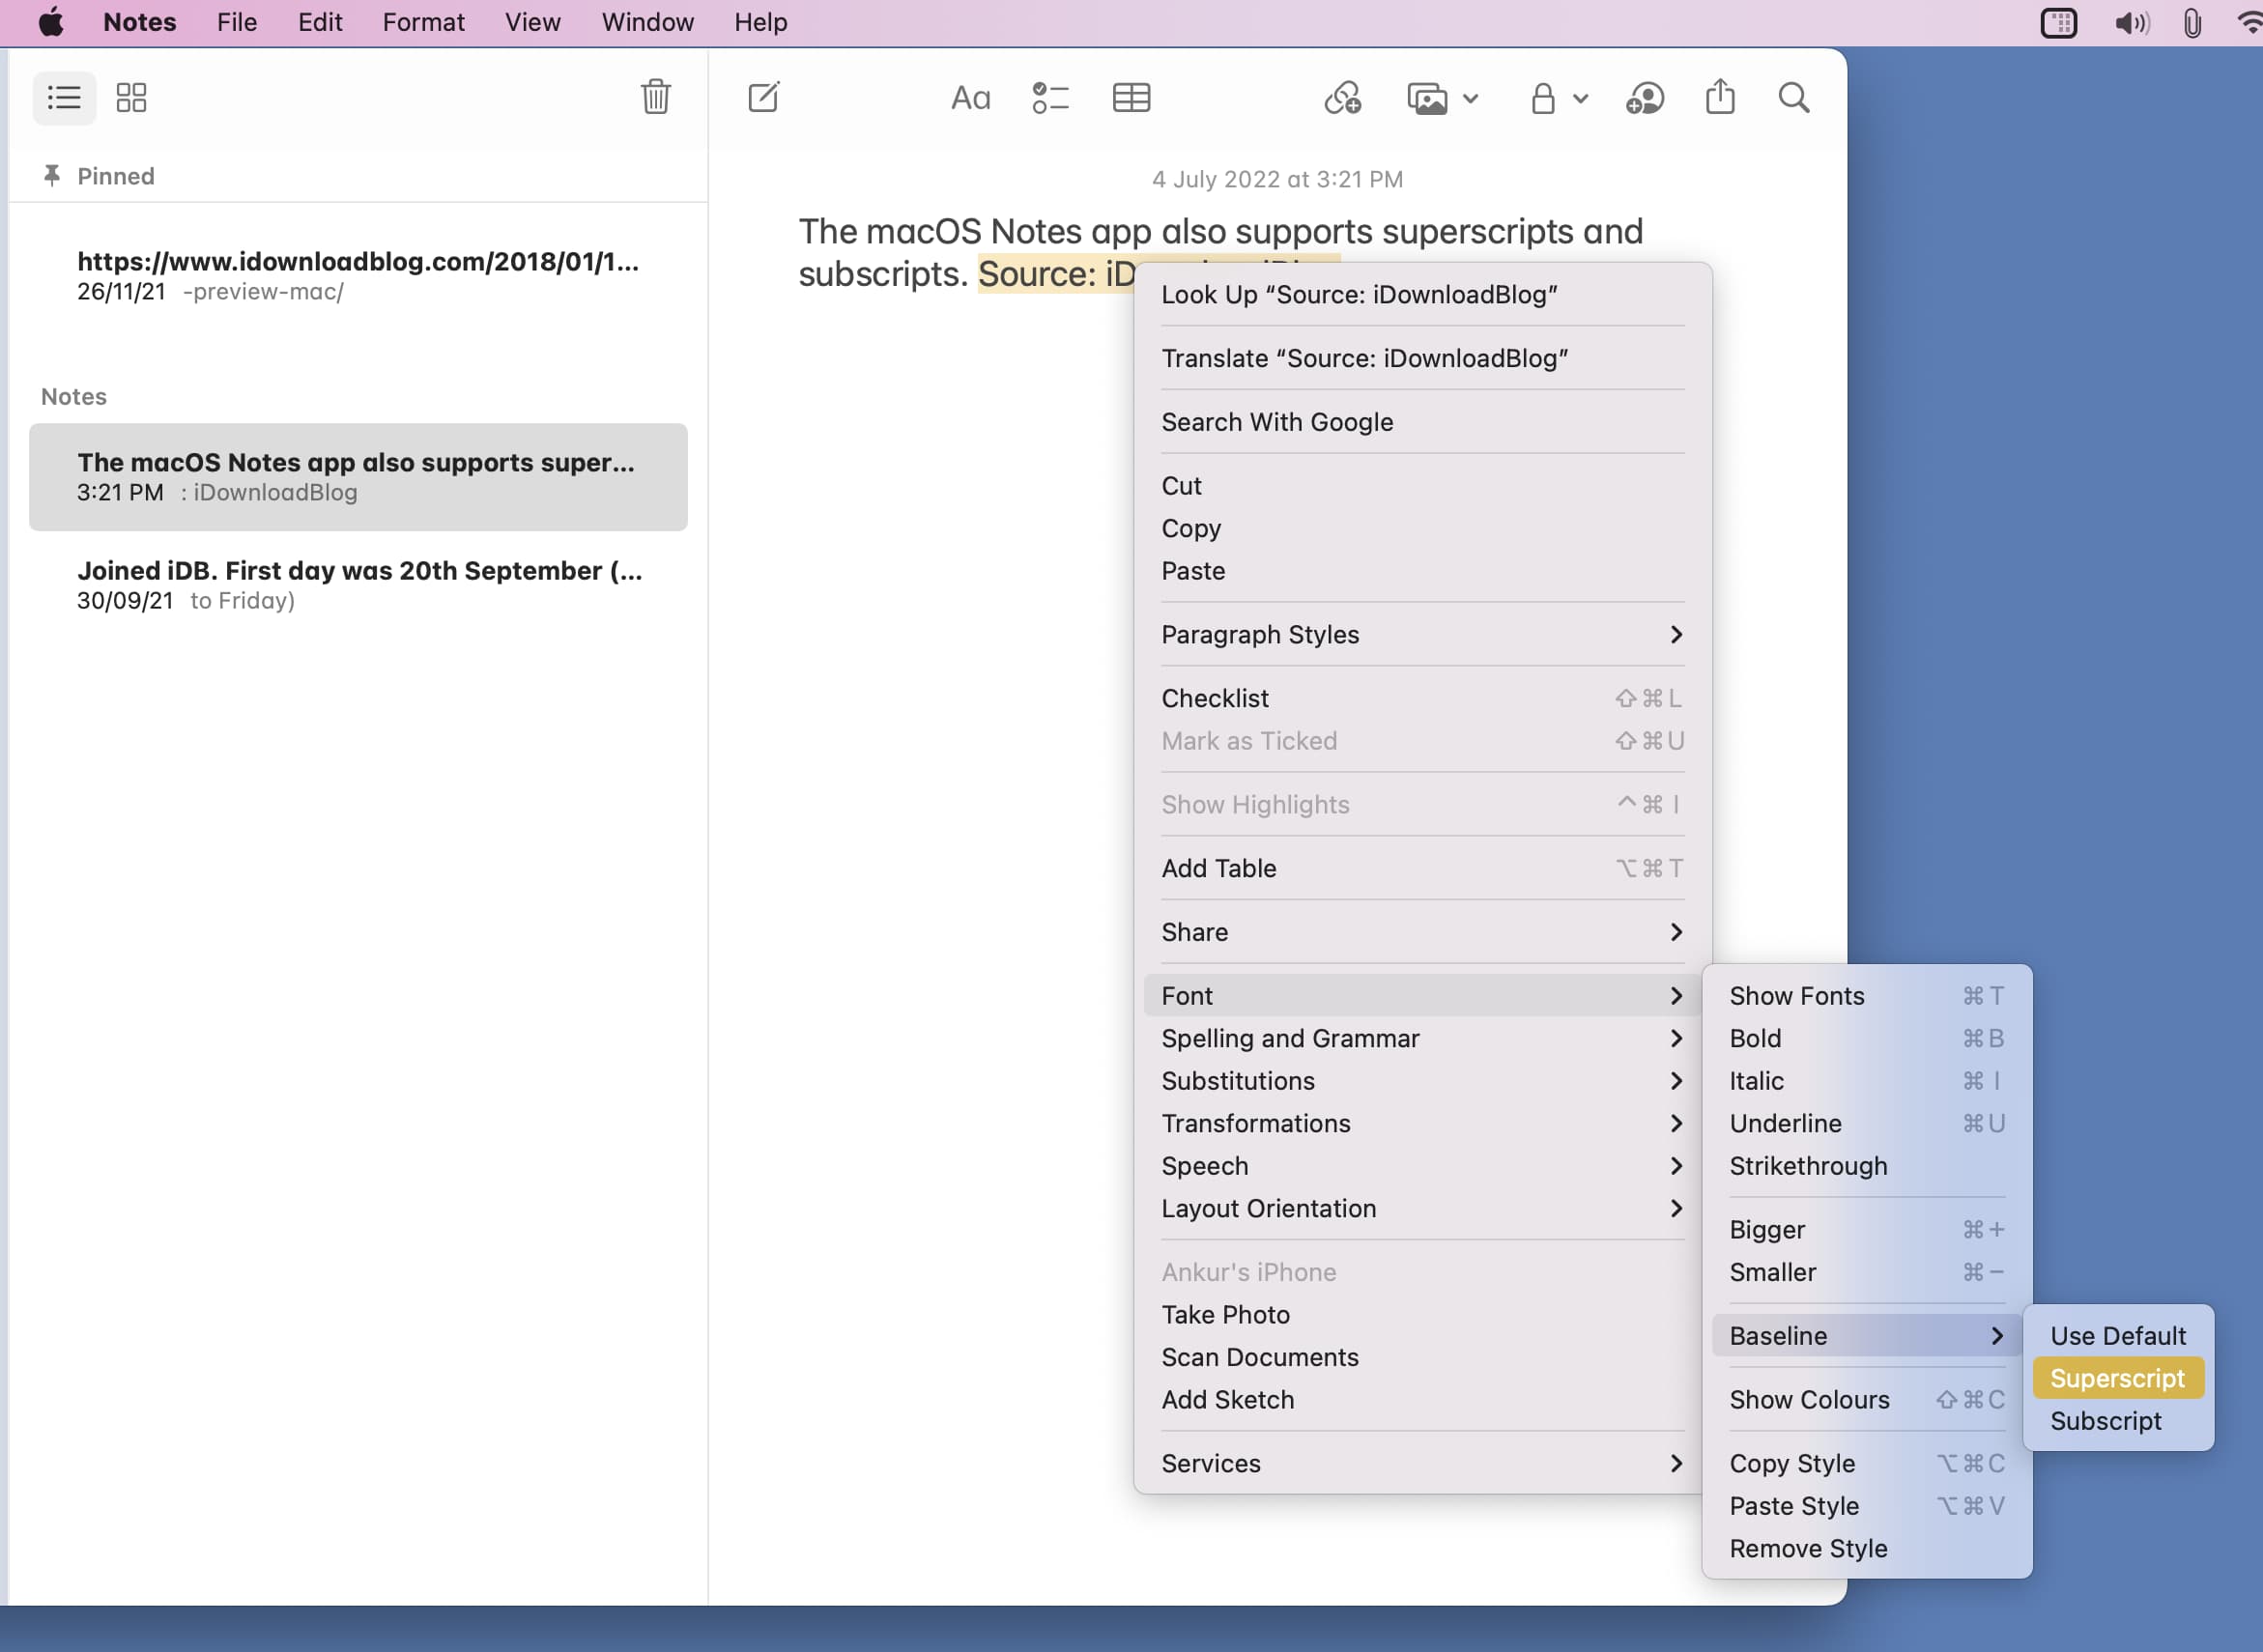Viewport: 2263px width, 1652px height.
Task: Switch to gallery view of notes
Action: 131,98
